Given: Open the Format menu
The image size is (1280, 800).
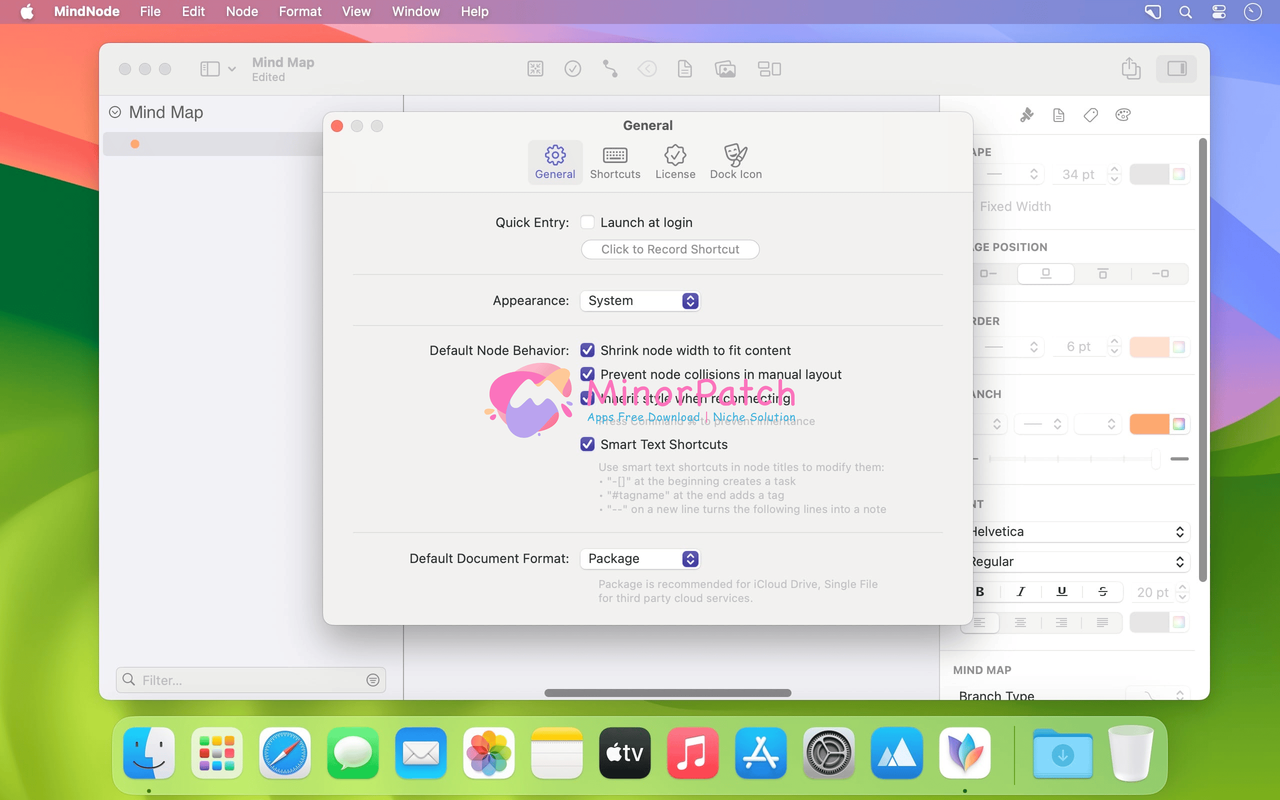Looking at the screenshot, I should pyautogui.click(x=300, y=12).
